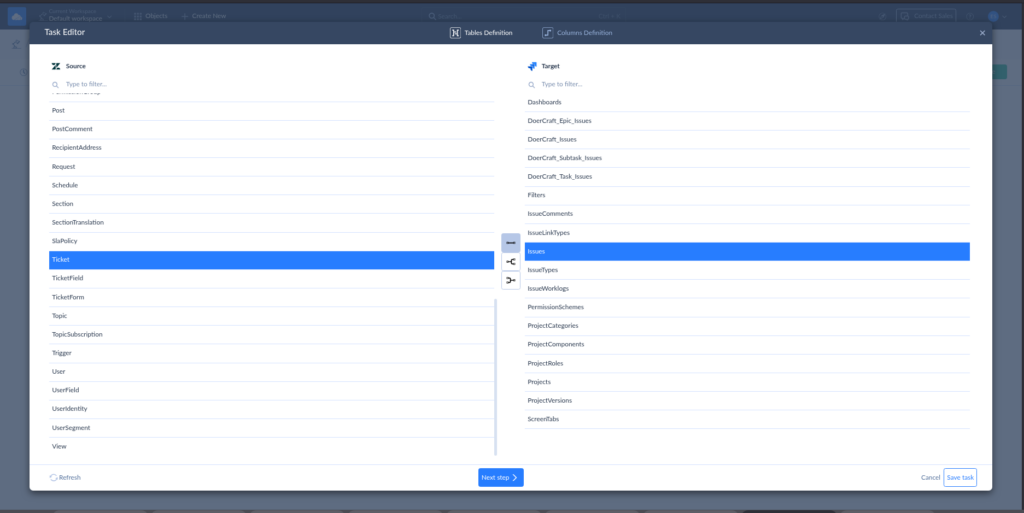This screenshot has height=513, width=1024.
Task: Select the View source table
Action: (272, 446)
